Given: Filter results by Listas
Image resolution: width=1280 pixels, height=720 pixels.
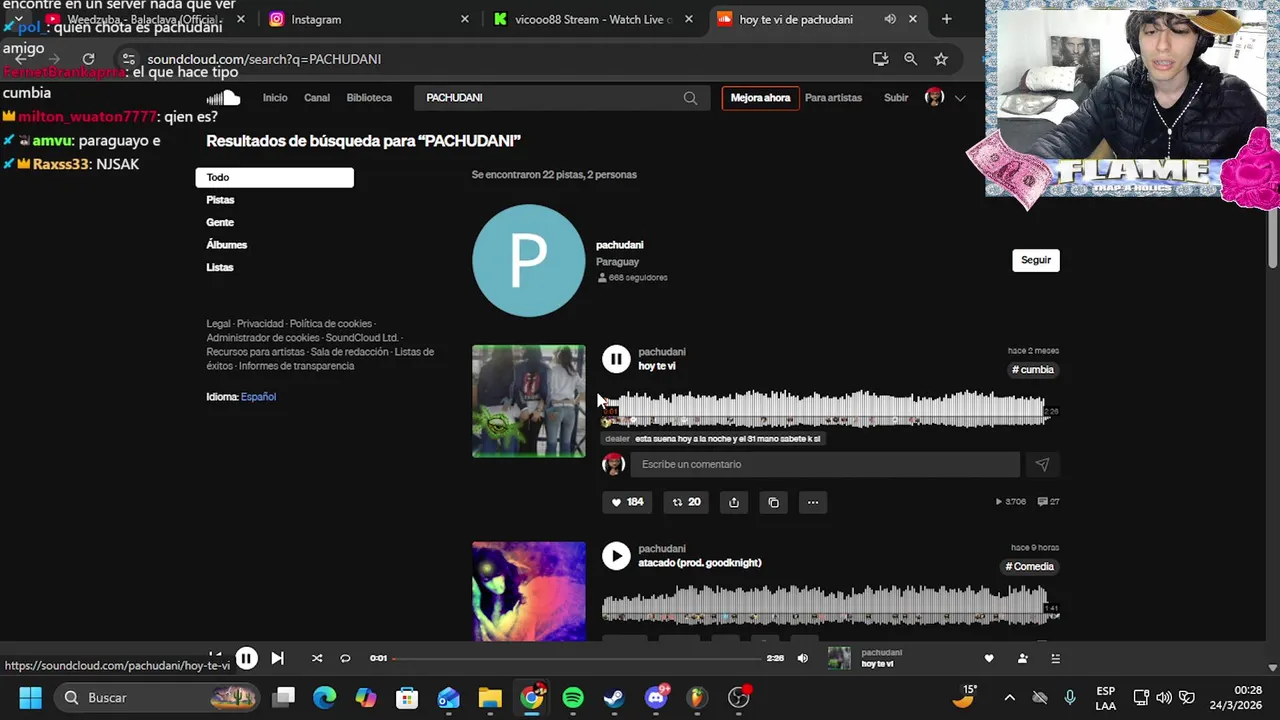Looking at the screenshot, I should 219,267.
